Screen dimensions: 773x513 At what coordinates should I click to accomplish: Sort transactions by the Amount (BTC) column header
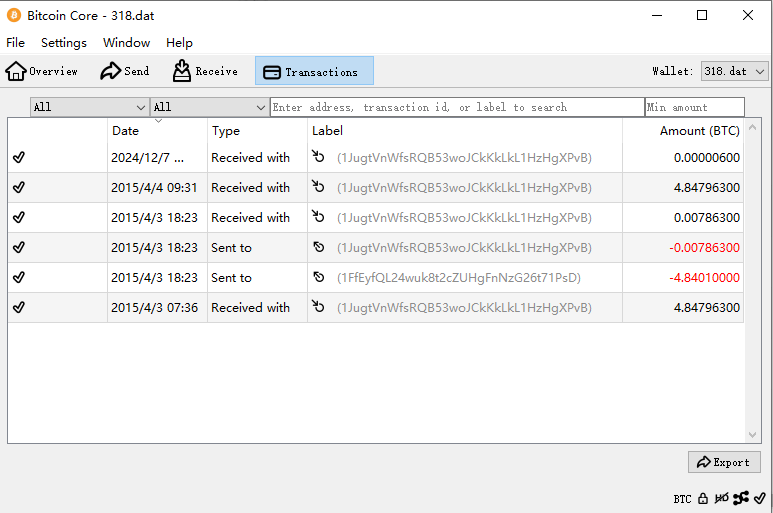click(699, 131)
